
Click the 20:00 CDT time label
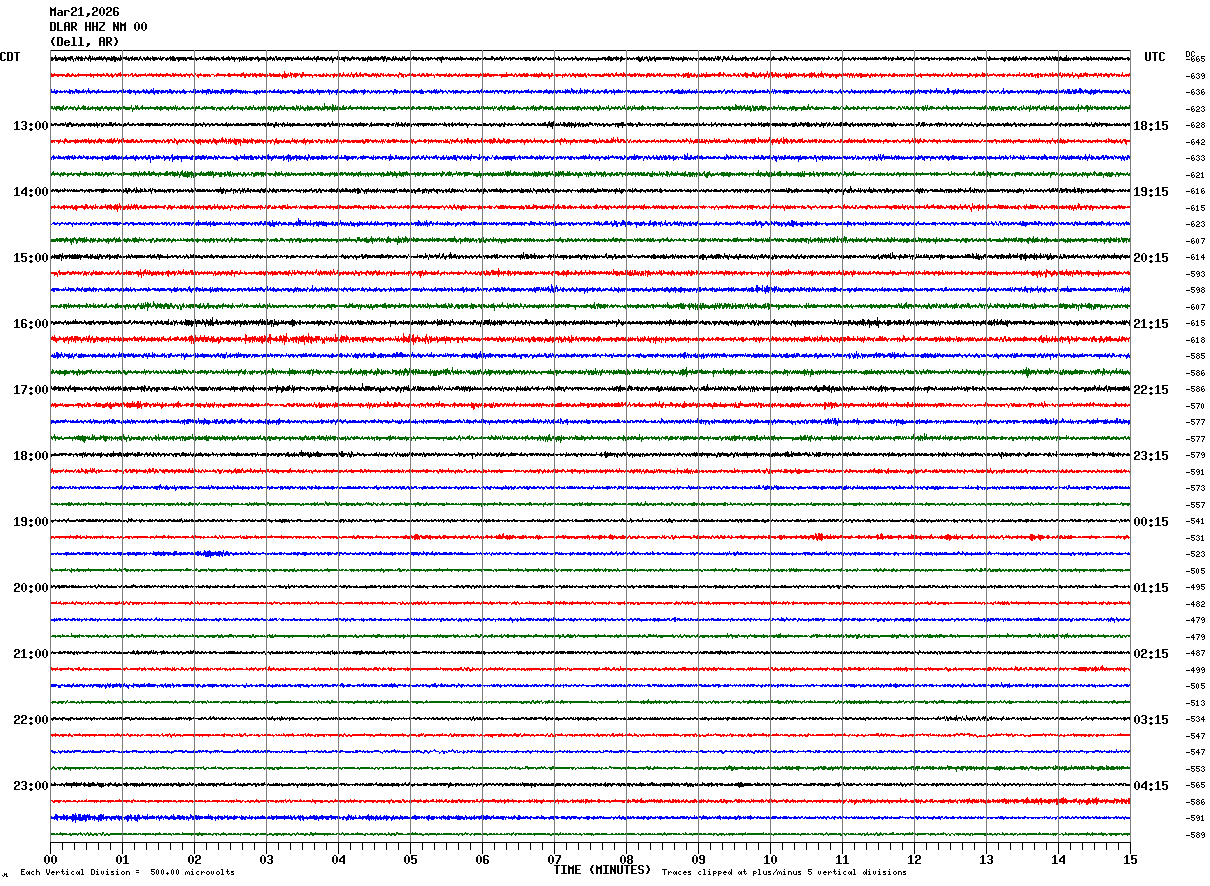pyautogui.click(x=30, y=588)
